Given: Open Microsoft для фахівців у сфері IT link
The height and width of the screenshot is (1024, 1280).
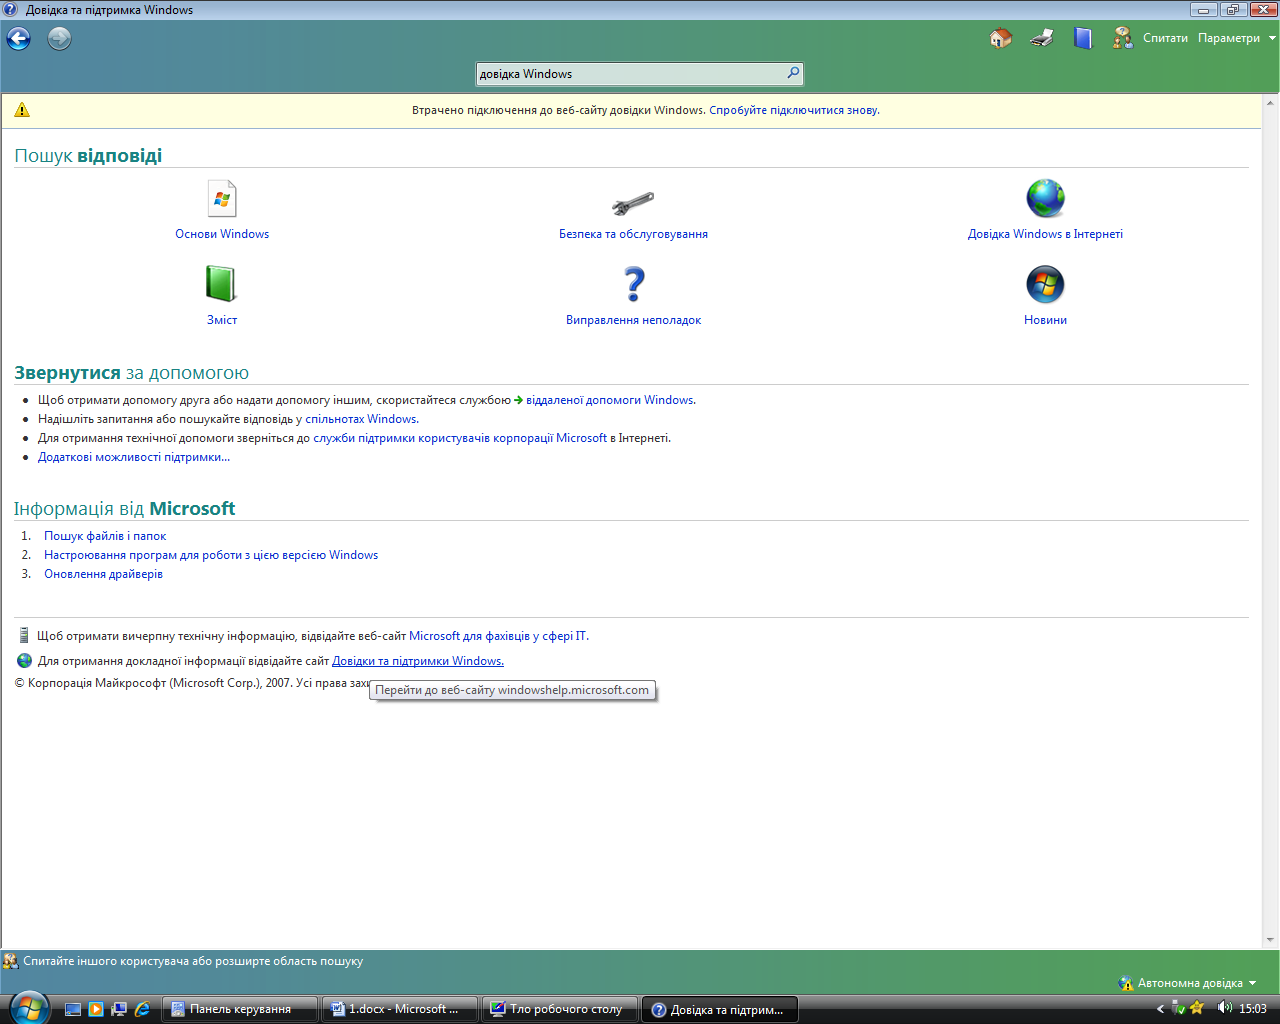Looking at the screenshot, I should pos(498,636).
